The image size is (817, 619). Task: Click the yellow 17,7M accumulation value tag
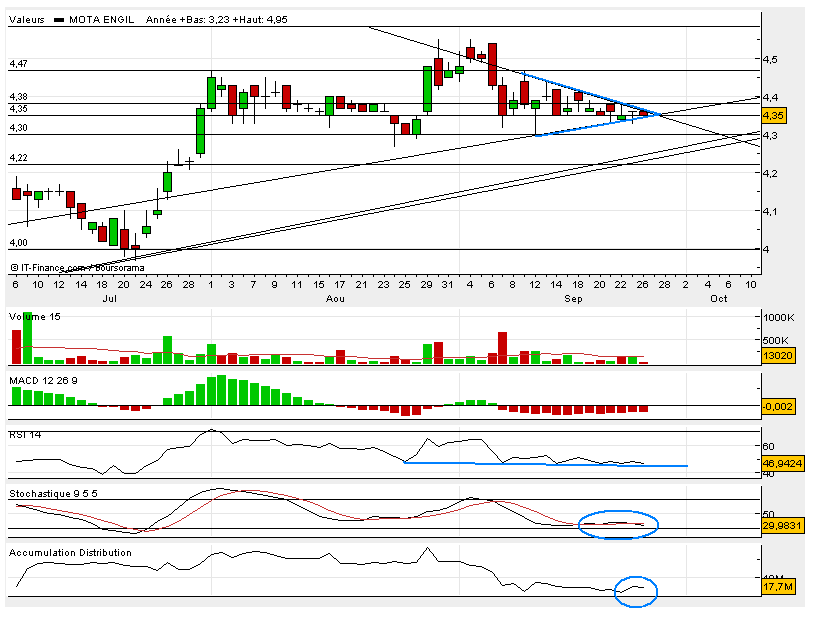778,587
